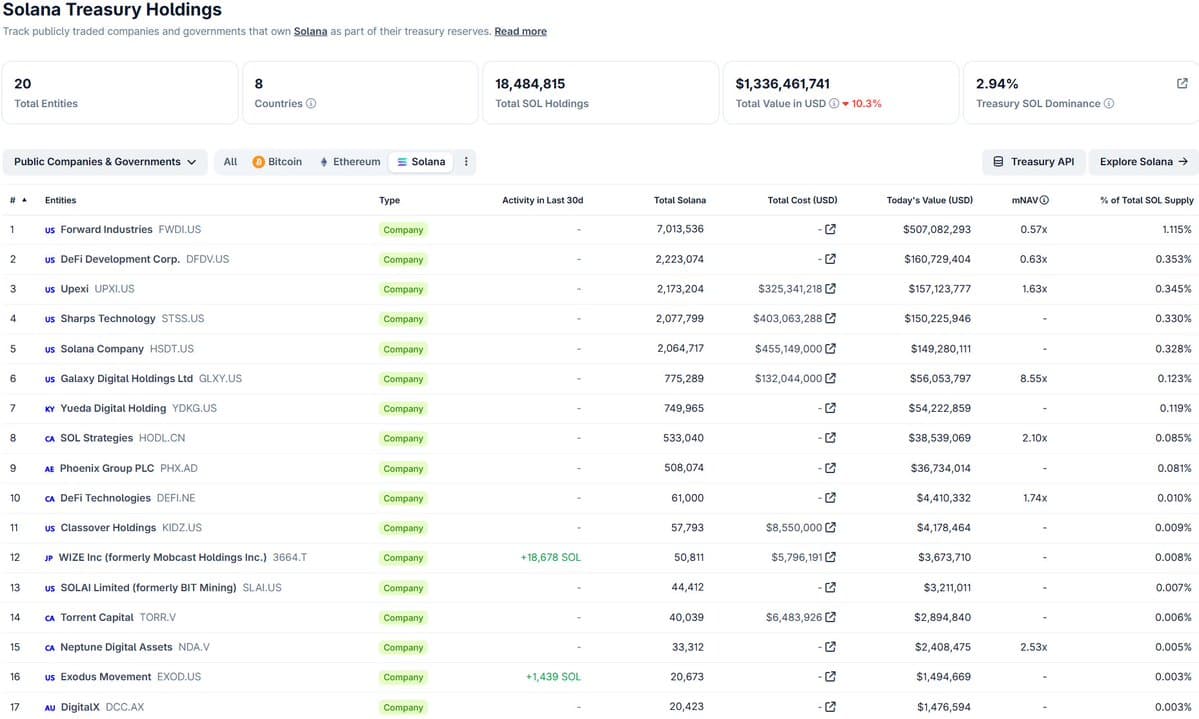Open the three-dot more options menu

click(466, 161)
